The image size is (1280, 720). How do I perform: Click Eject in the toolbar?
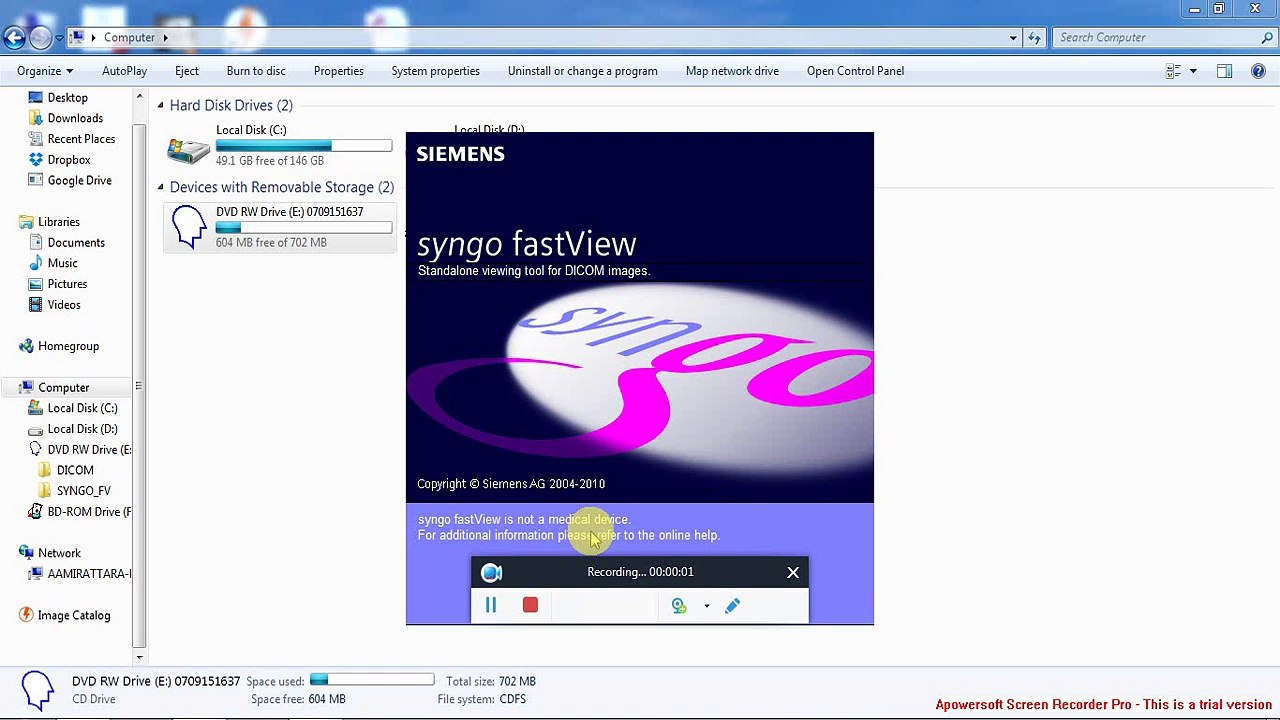pyautogui.click(x=187, y=71)
